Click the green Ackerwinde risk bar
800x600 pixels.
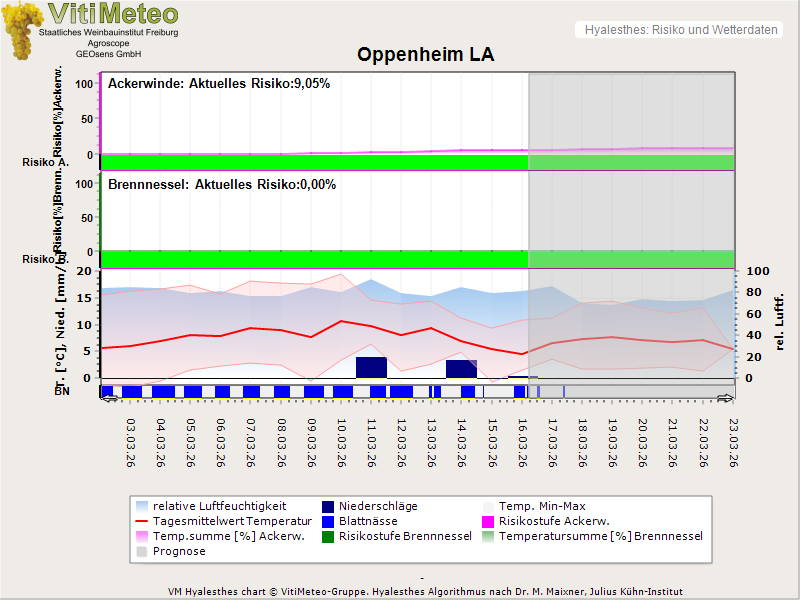pyautogui.click(x=314, y=162)
